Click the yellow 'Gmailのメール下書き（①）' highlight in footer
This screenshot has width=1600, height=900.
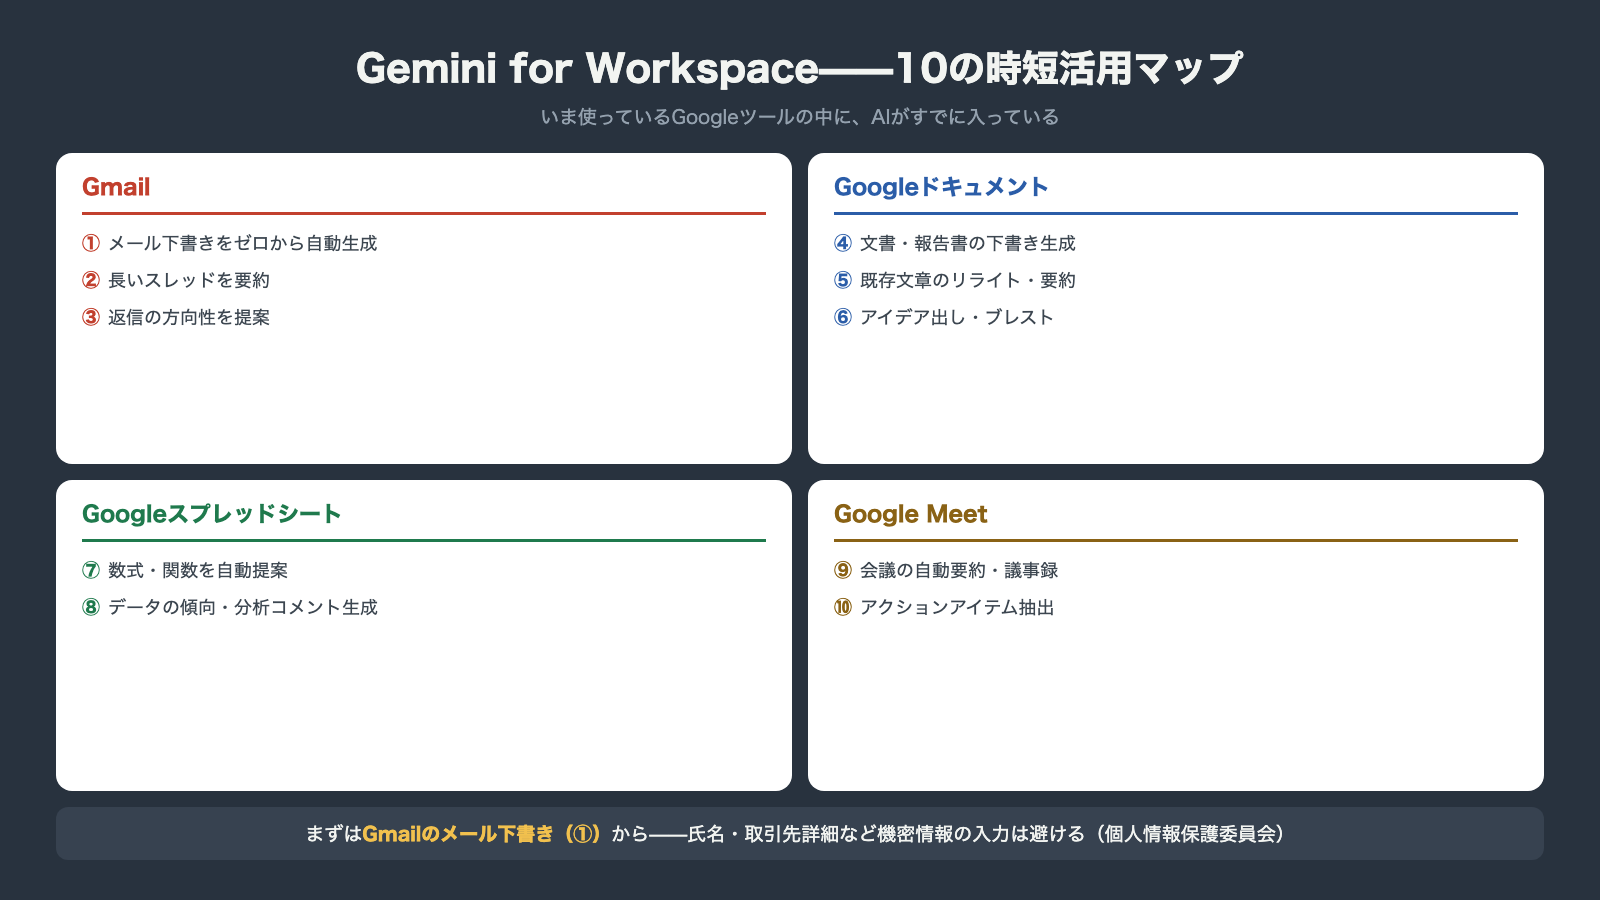tap(484, 834)
